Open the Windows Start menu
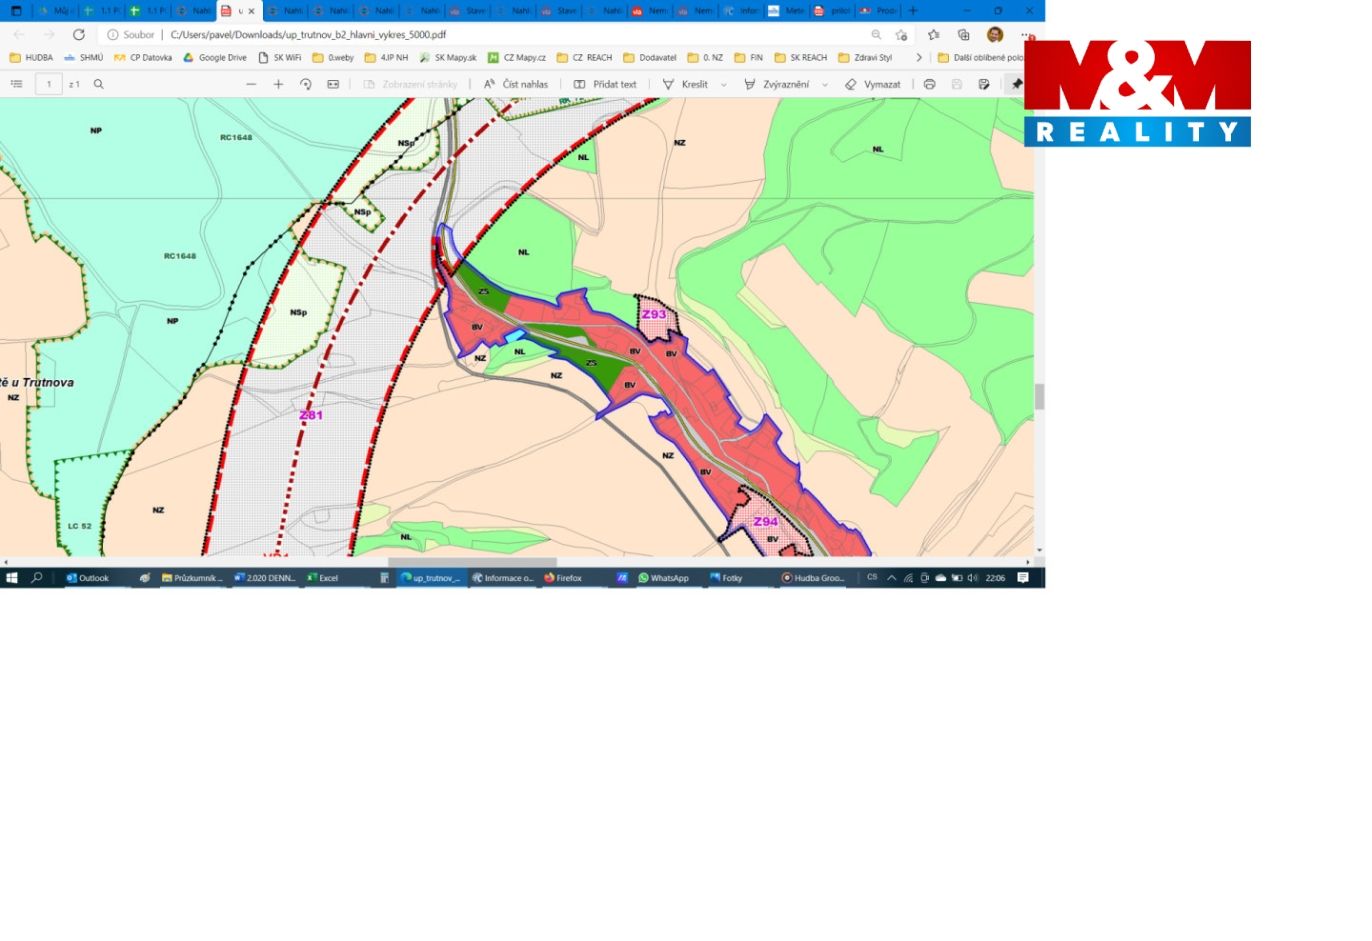 [x=12, y=578]
